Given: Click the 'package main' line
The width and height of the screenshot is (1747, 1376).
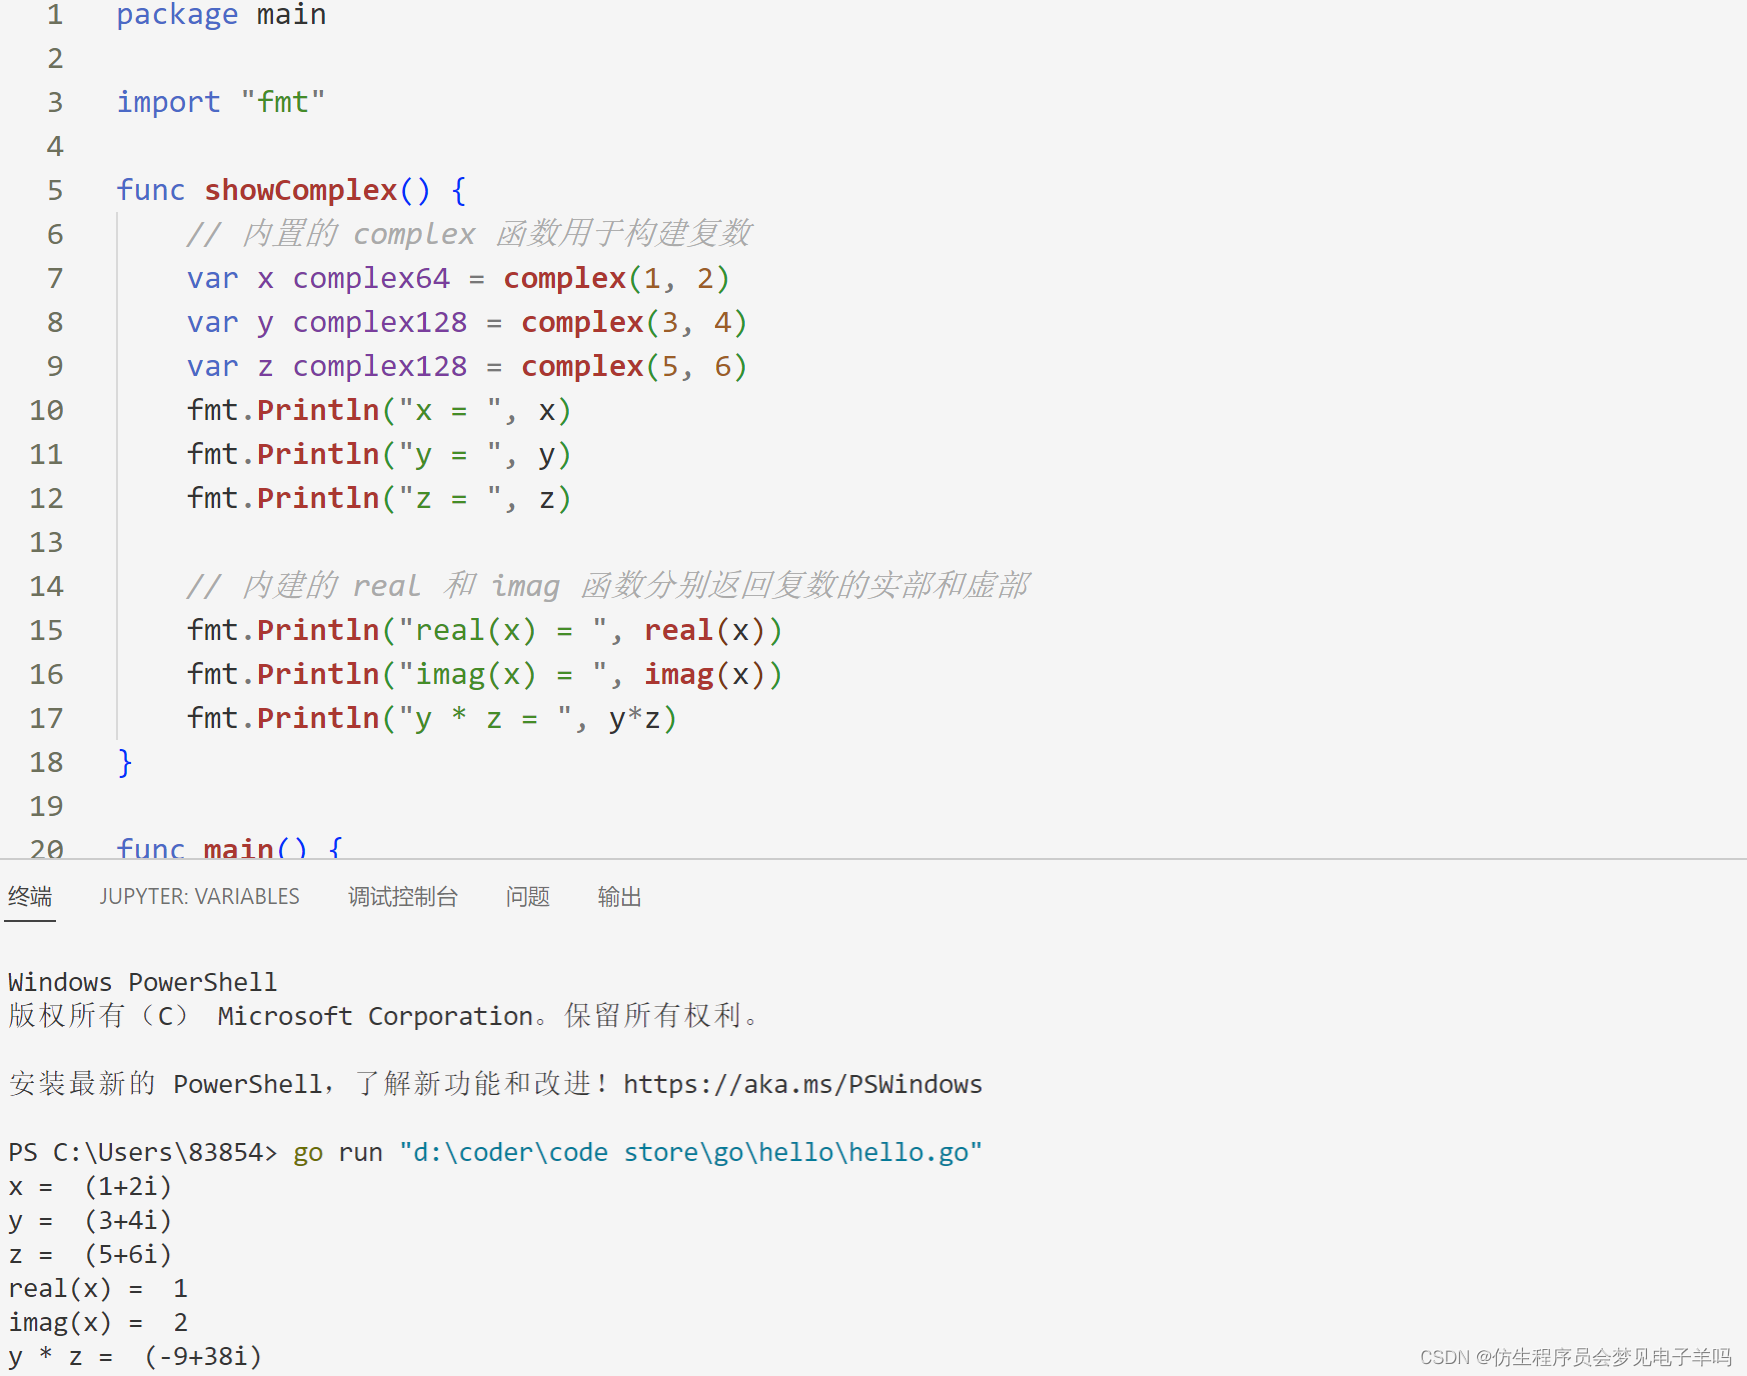Looking at the screenshot, I should [221, 15].
